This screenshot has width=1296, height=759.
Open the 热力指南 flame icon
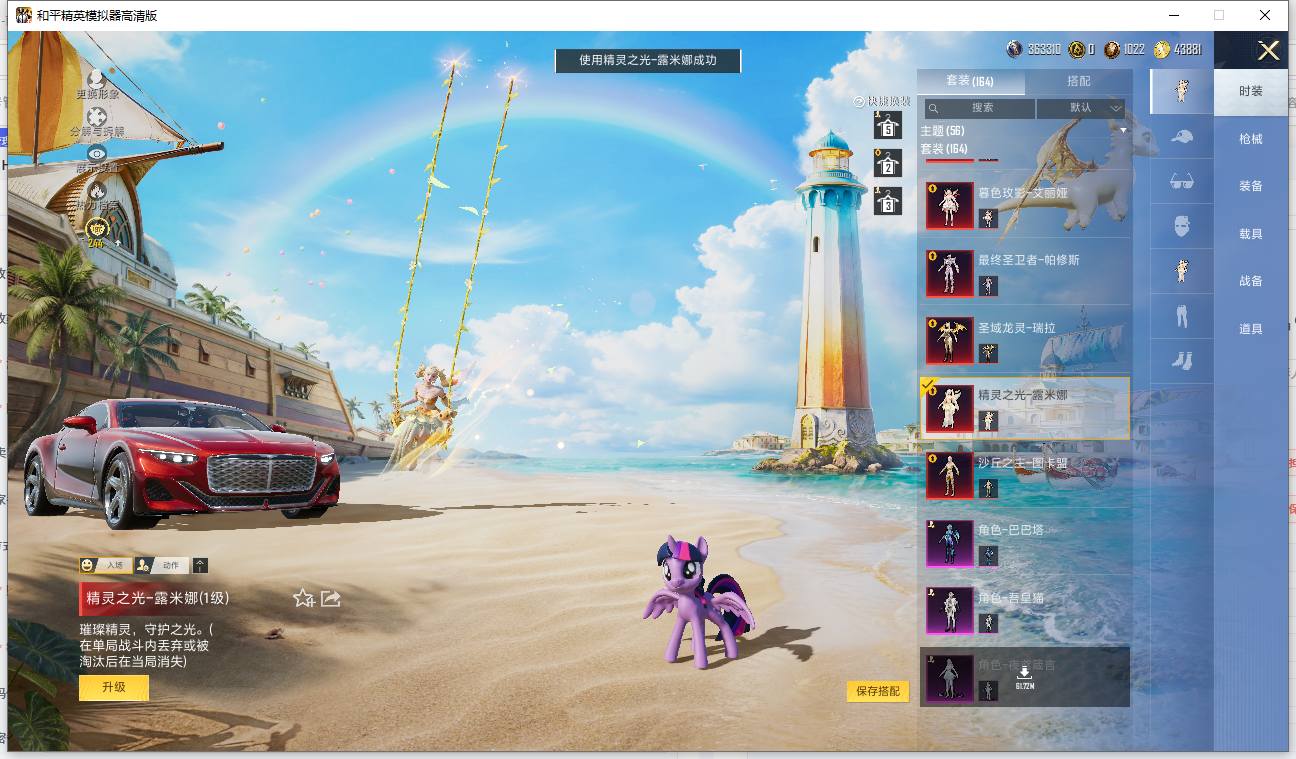click(x=97, y=190)
